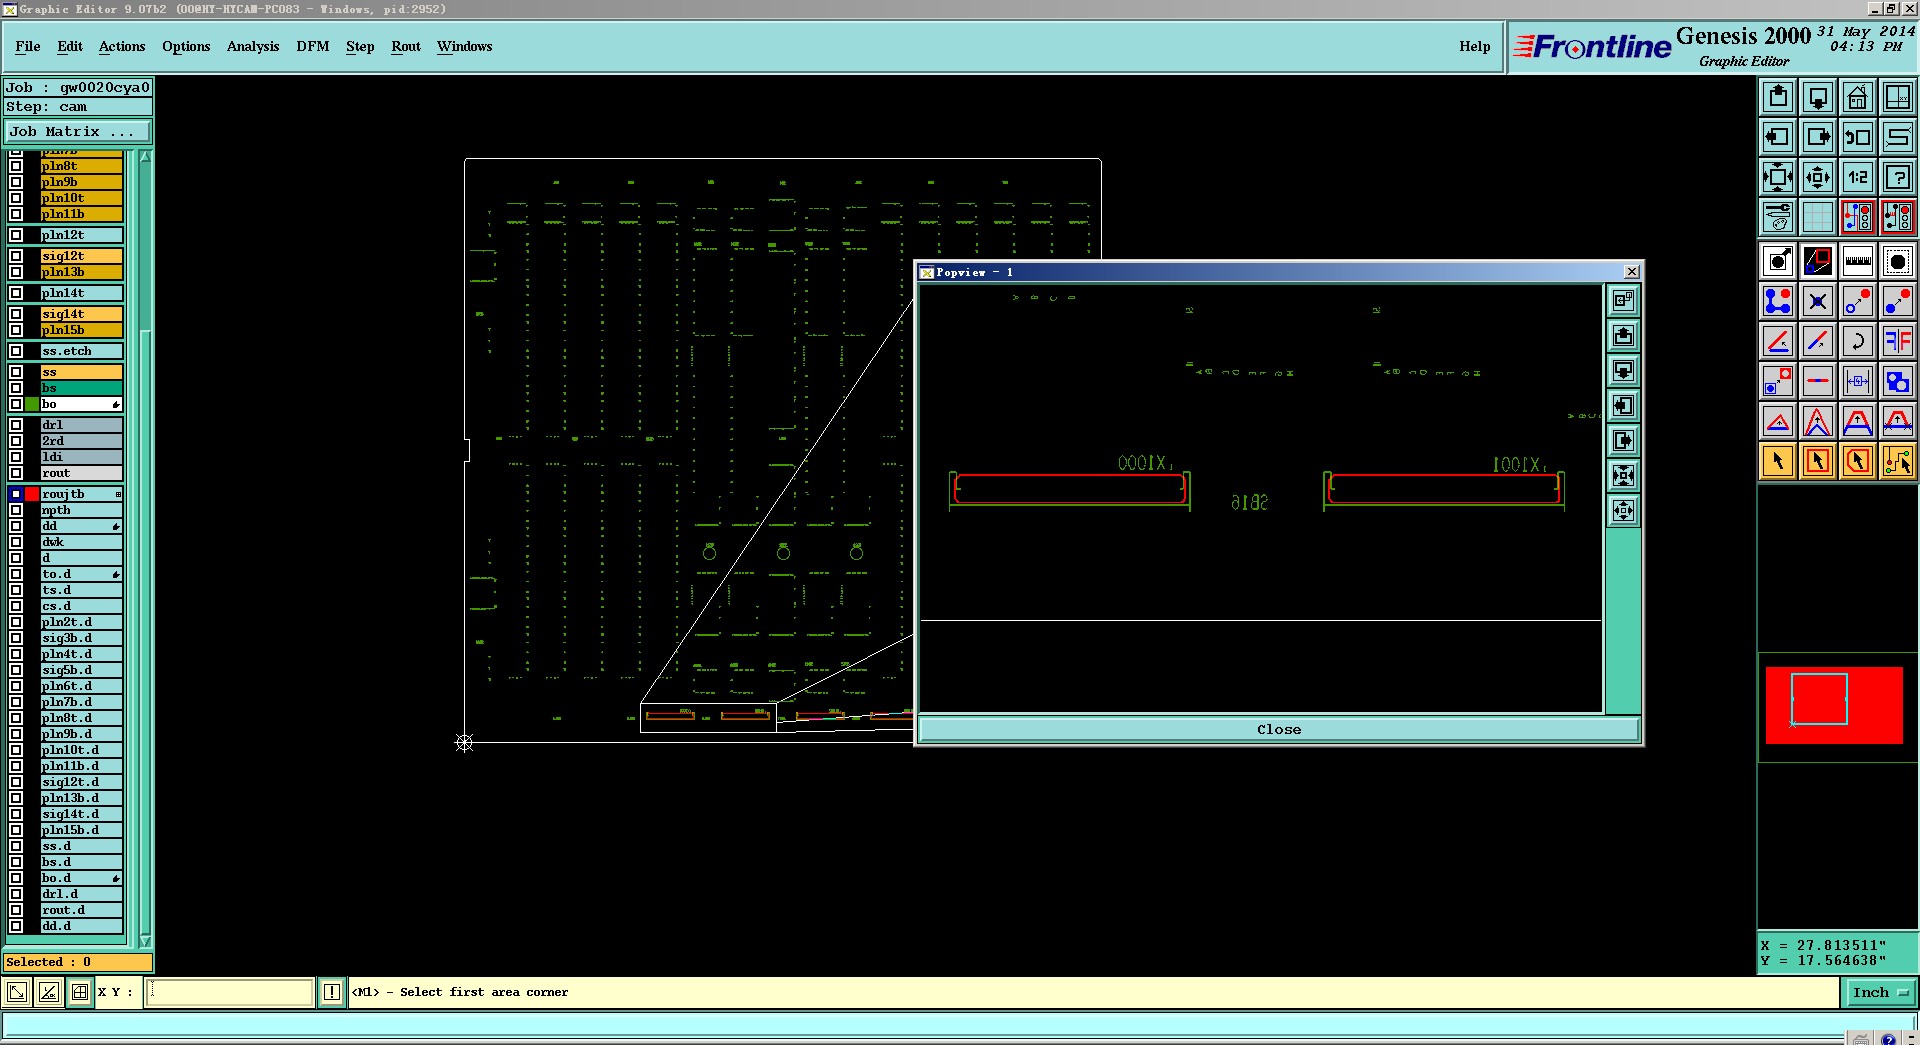Open the DFM menu
Screen dimensions: 1920x1045
coord(313,46)
